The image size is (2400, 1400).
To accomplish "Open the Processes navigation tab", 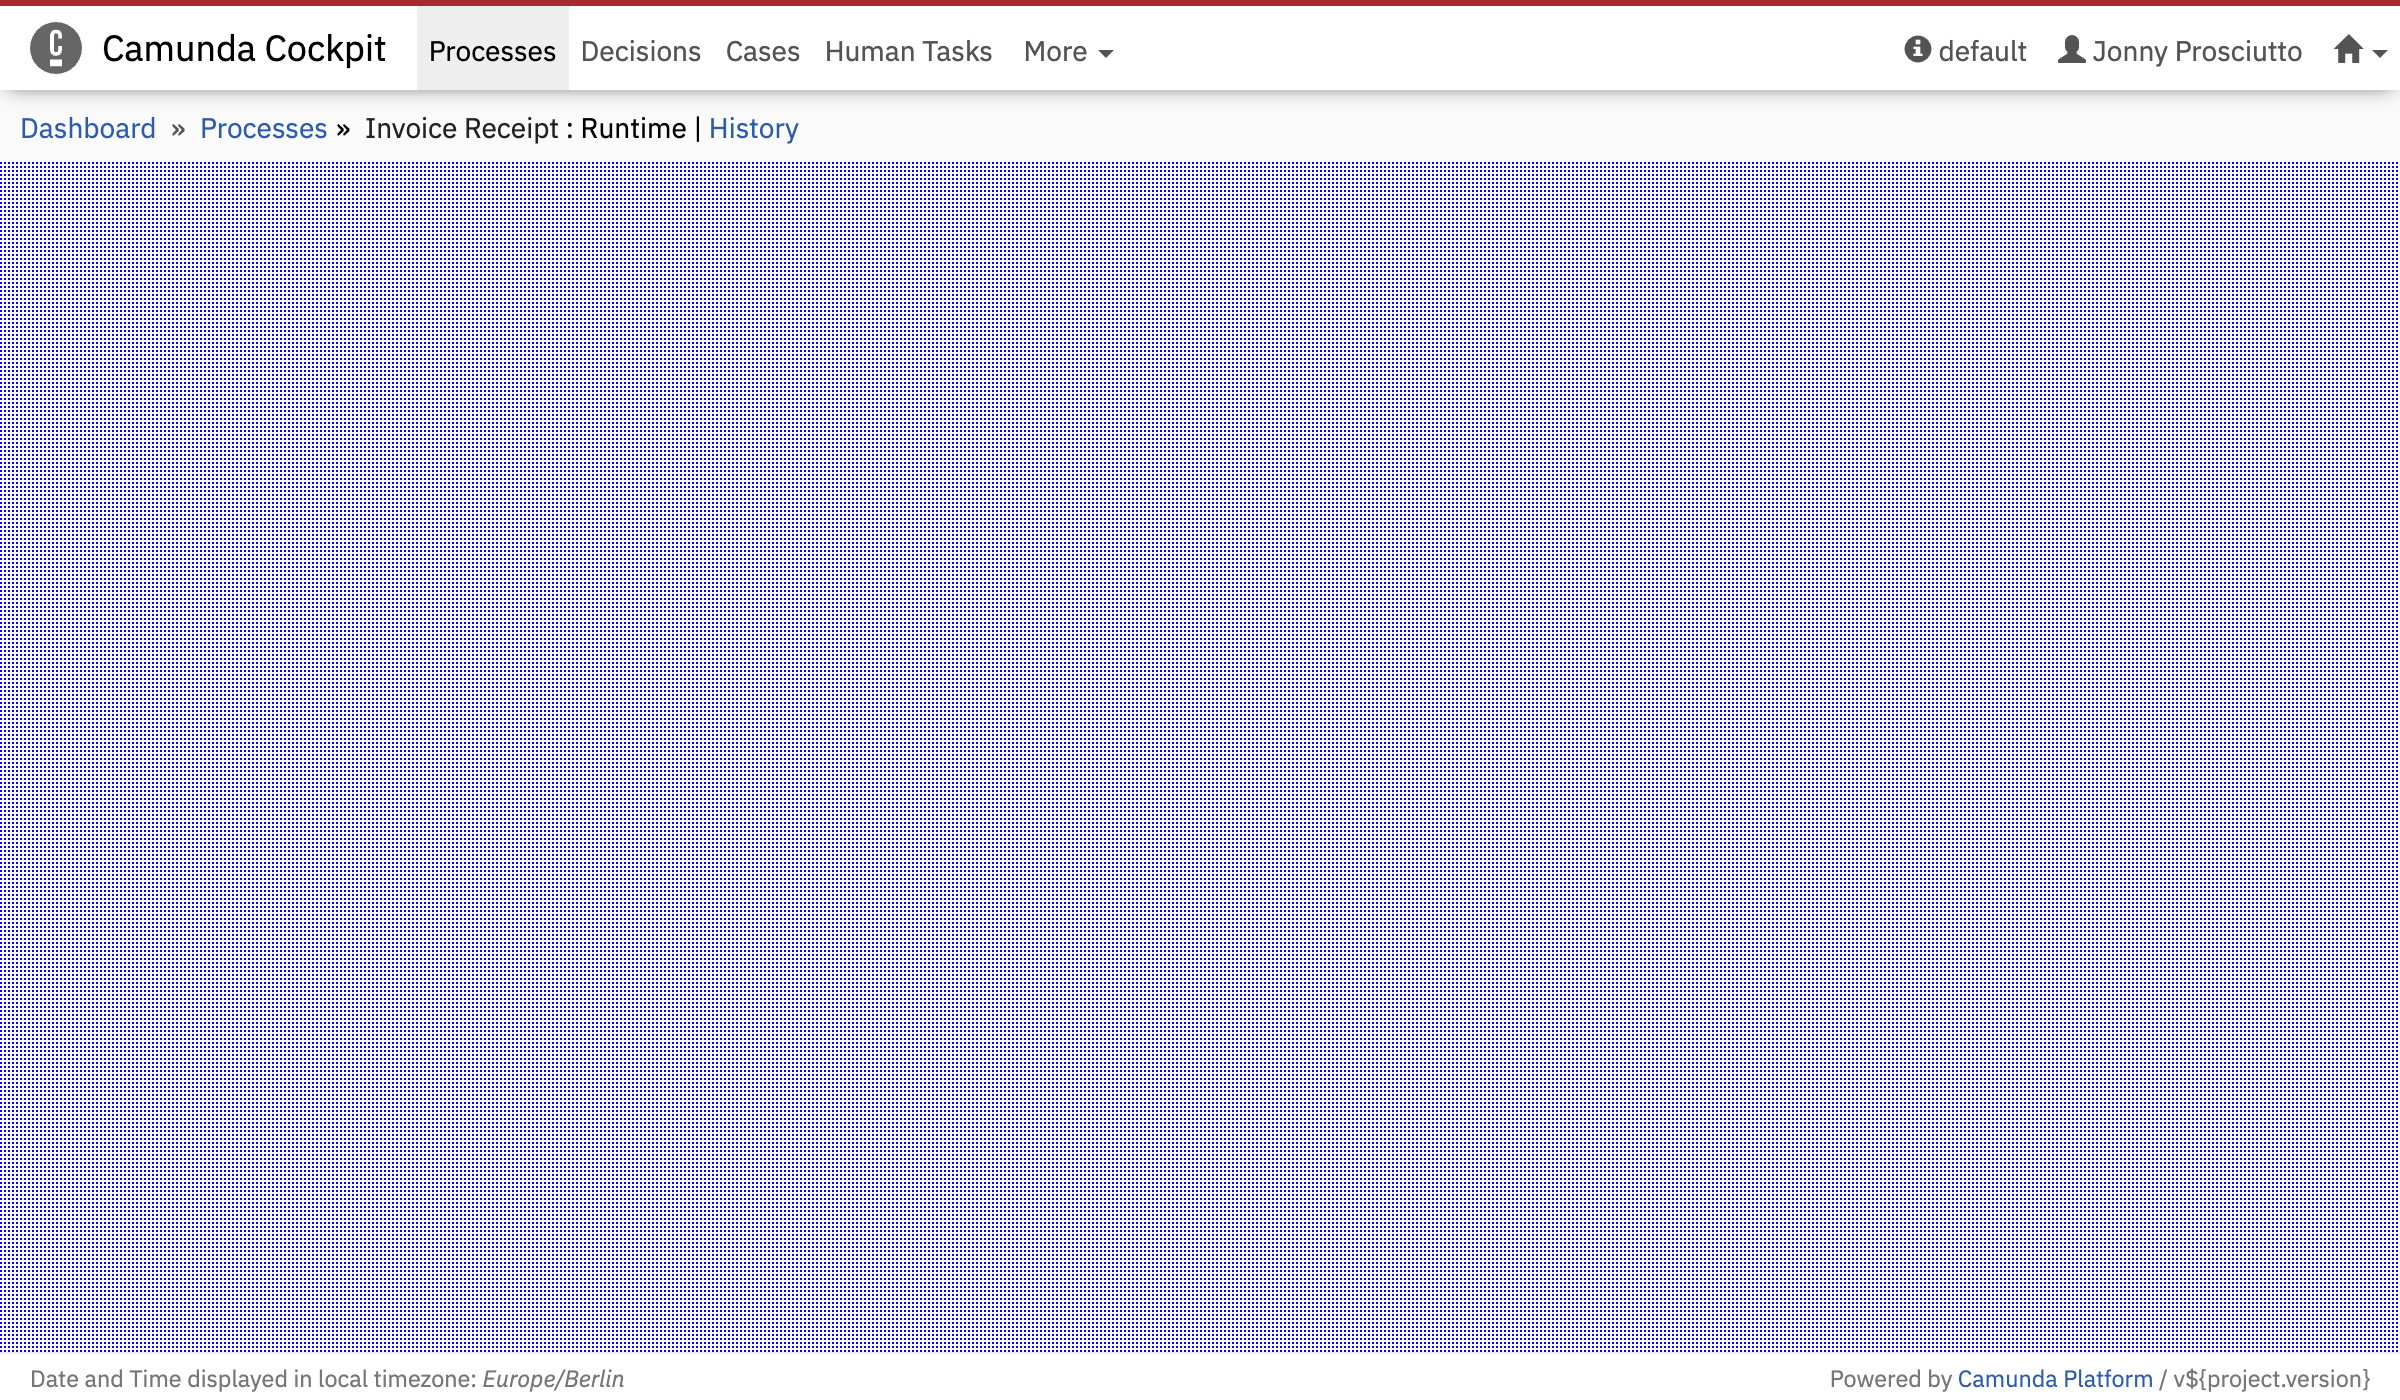I will (492, 51).
